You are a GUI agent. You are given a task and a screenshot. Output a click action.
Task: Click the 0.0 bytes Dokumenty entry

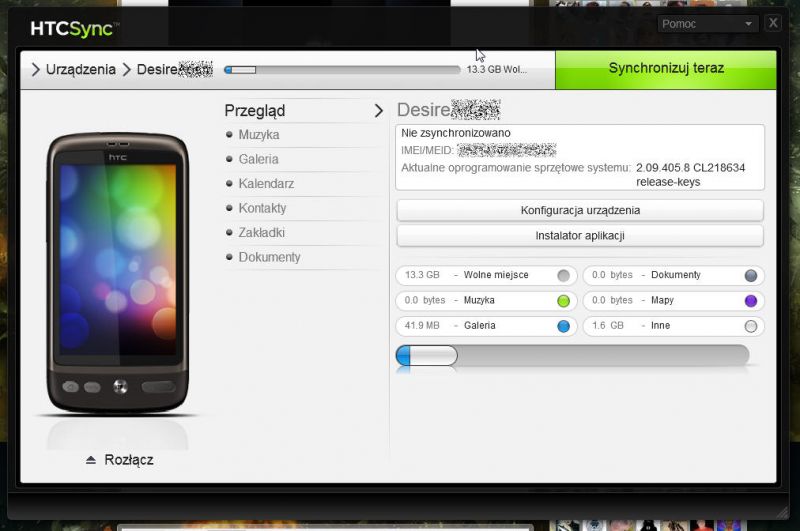[673, 275]
